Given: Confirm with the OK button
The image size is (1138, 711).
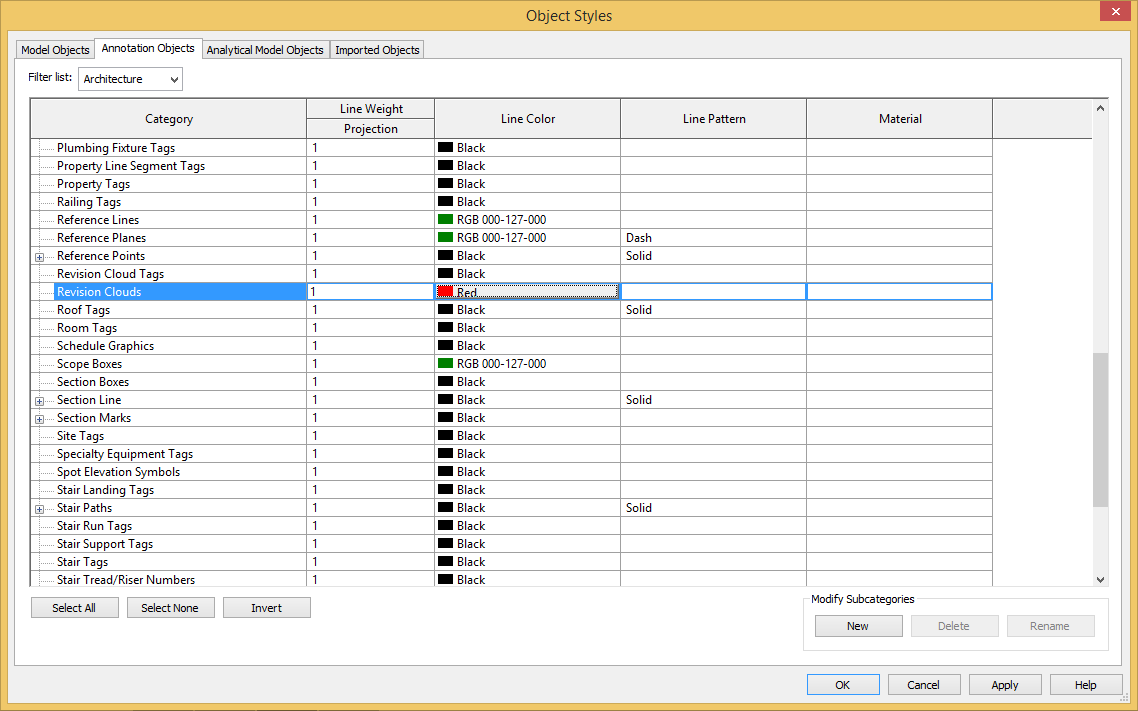Looking at the screenshot, I should [x=843, y=685].
